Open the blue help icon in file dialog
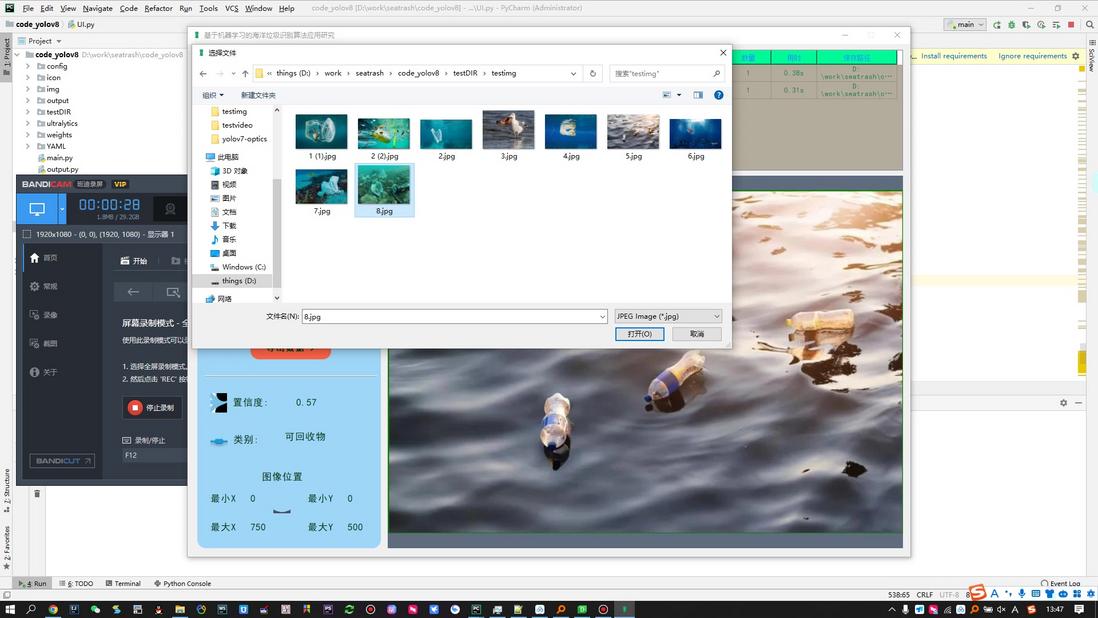This screenshot has height=618, width=1098. coord(718,95)
